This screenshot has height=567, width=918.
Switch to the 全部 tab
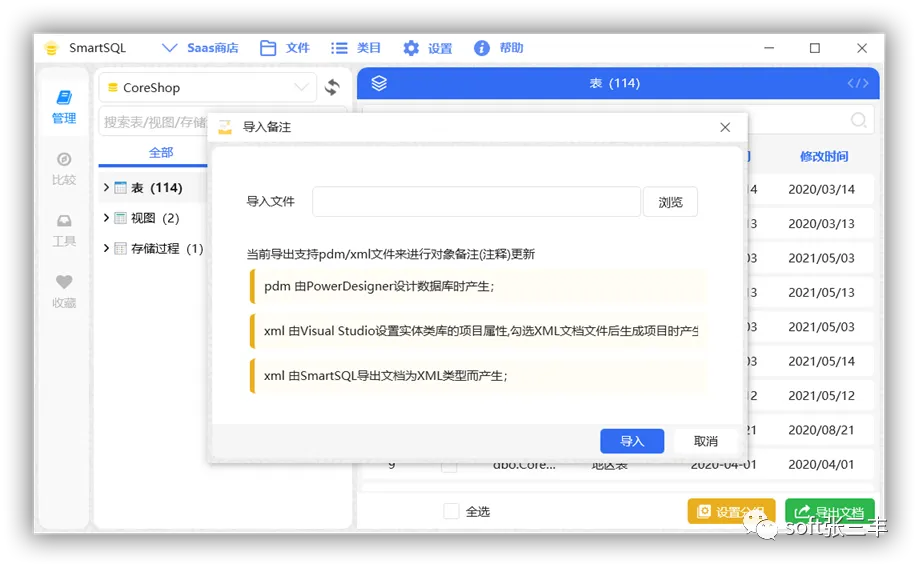[x=160, y=152]
